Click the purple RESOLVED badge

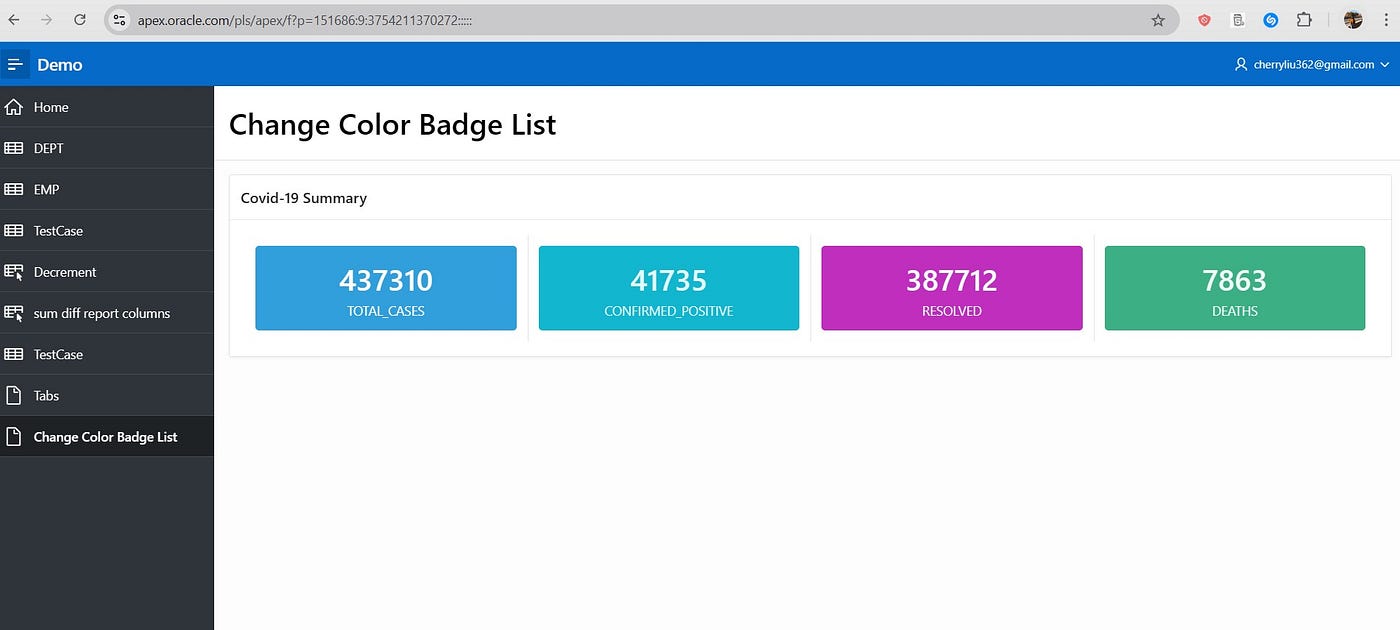coord(952,288)
